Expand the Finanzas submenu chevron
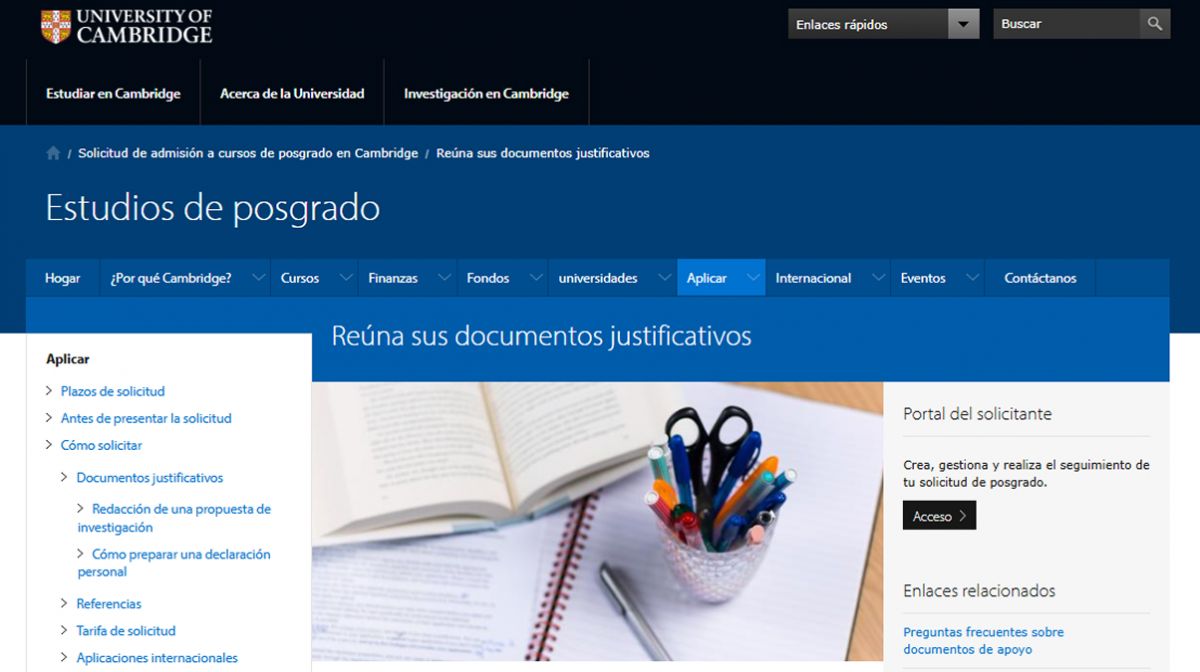Screen dimensions: 1200x672 443,278
